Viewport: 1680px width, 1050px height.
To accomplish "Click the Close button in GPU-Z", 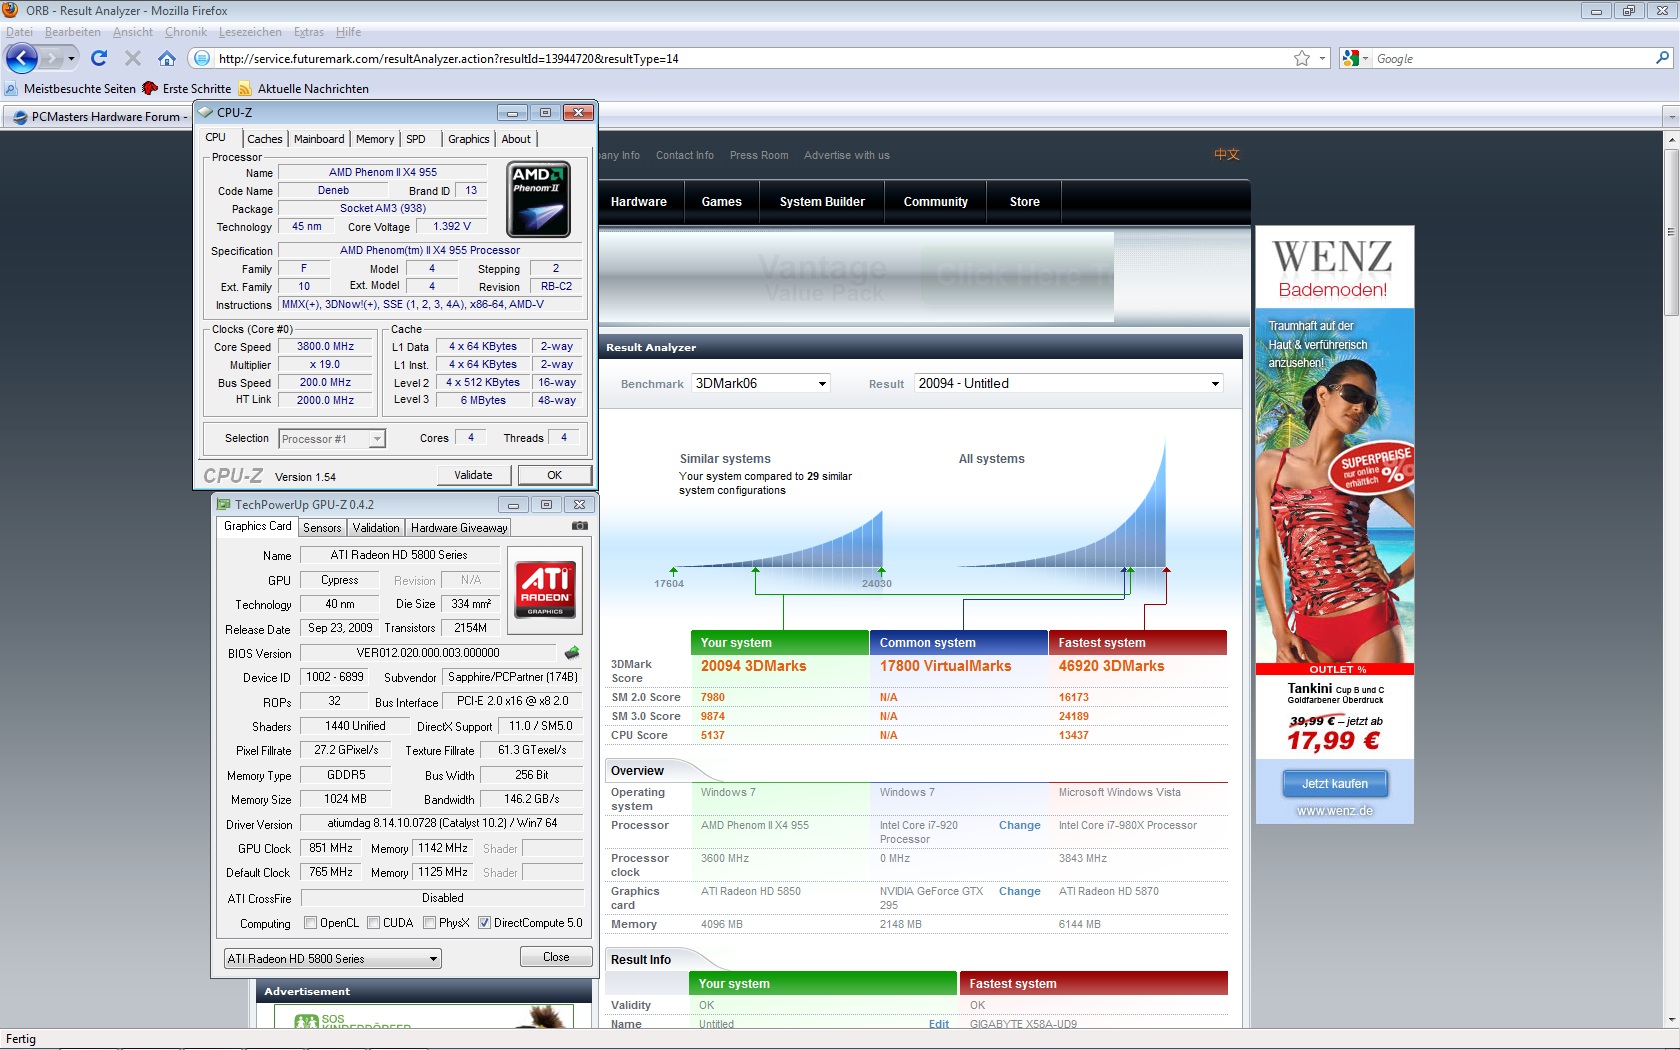I will (556, 957).
